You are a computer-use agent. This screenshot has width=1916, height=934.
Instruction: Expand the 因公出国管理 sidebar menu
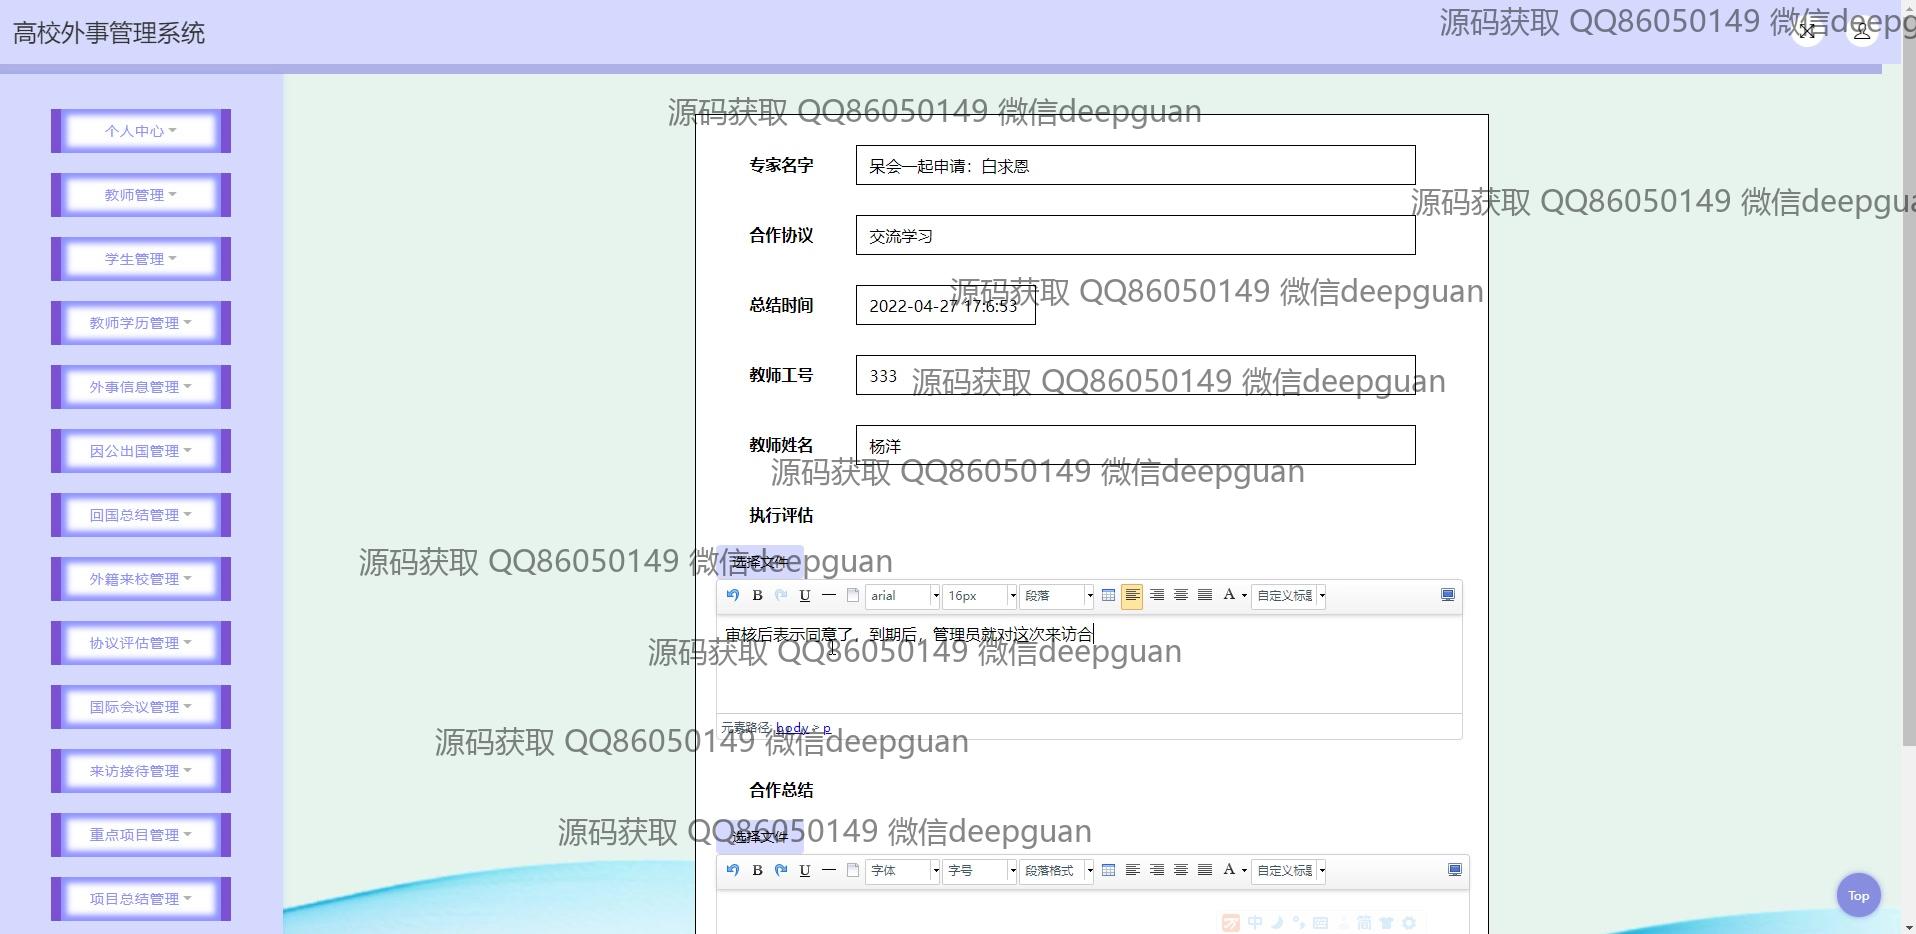click(x=141, y=451)
